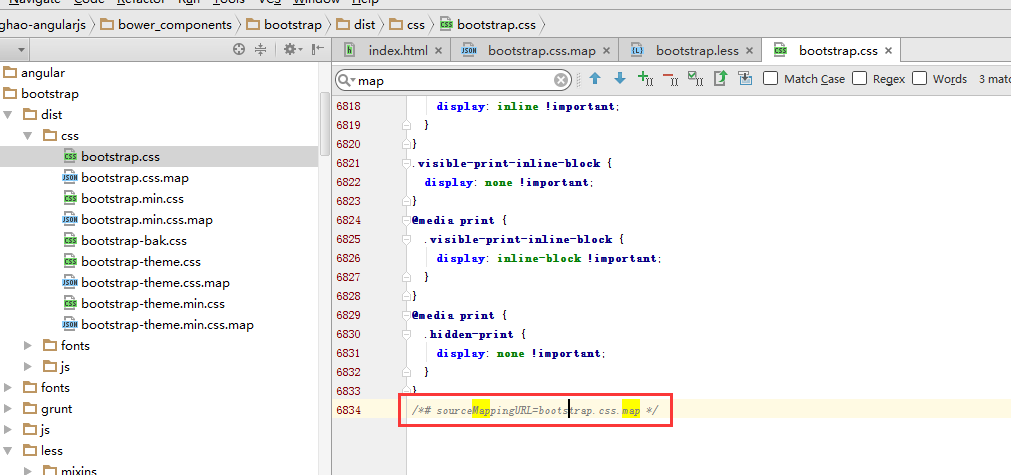Screen dimensions: 1011x475
Task: Expand the js folder inside dist
Action: point(28,367)
